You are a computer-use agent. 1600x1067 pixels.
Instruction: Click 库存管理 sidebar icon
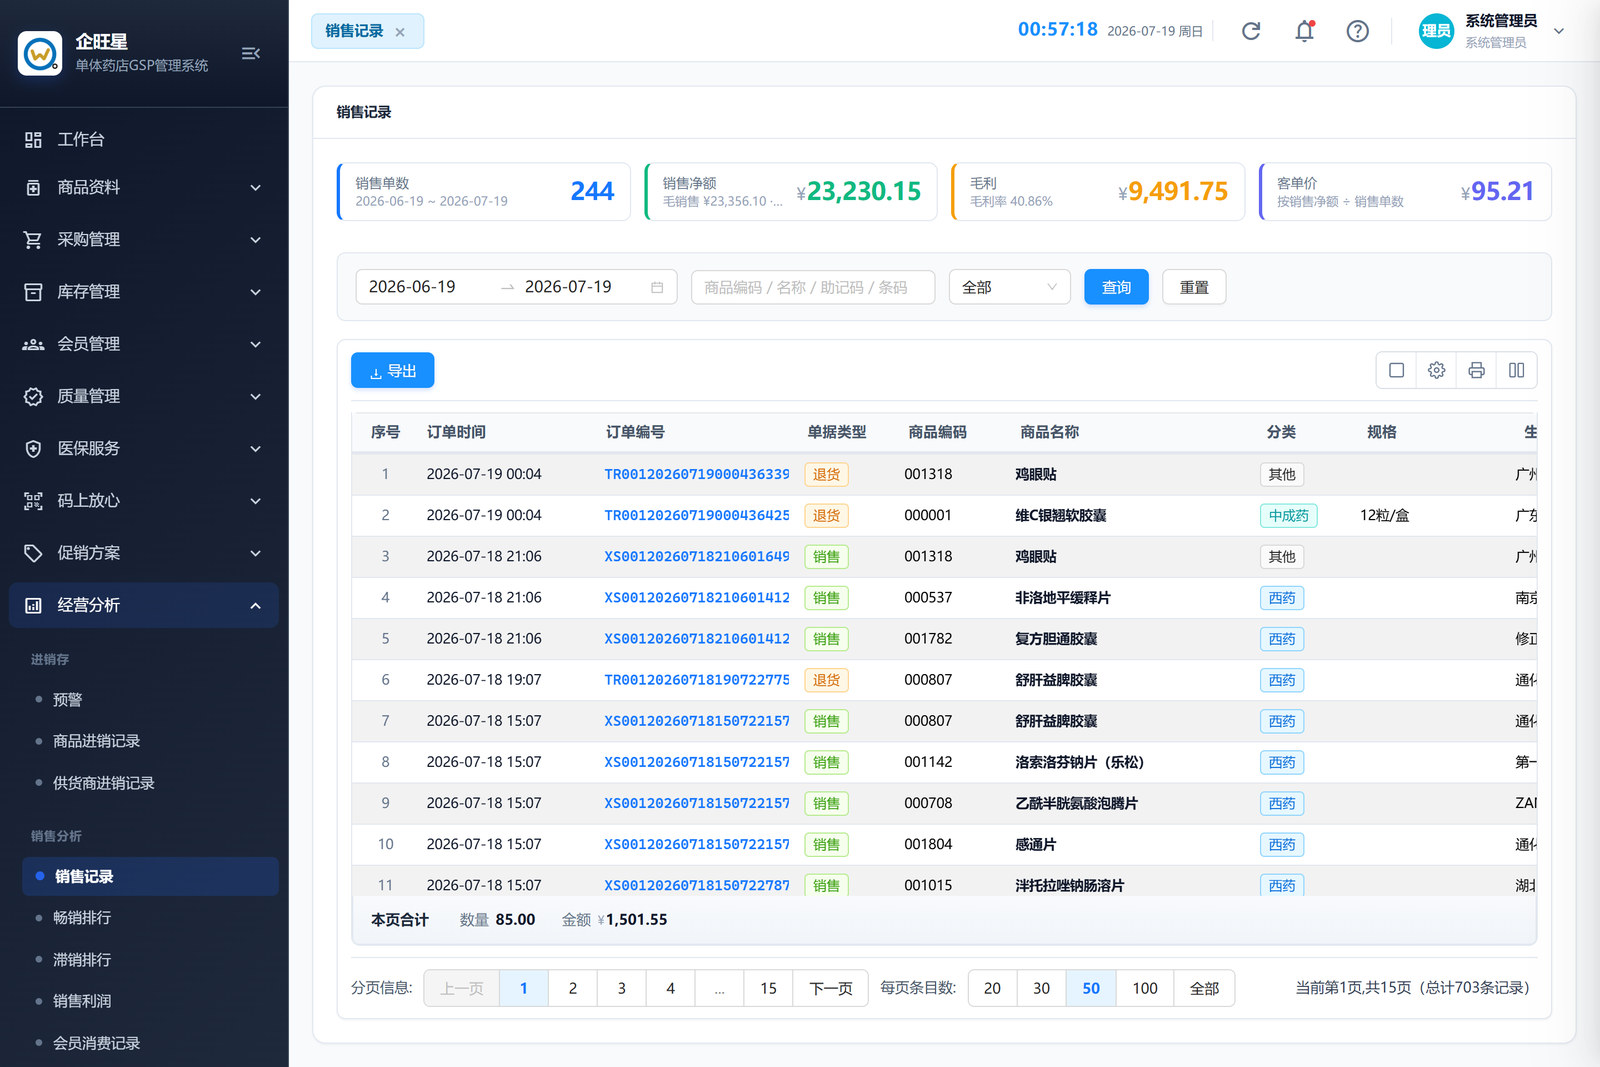[x=33, y=292]
